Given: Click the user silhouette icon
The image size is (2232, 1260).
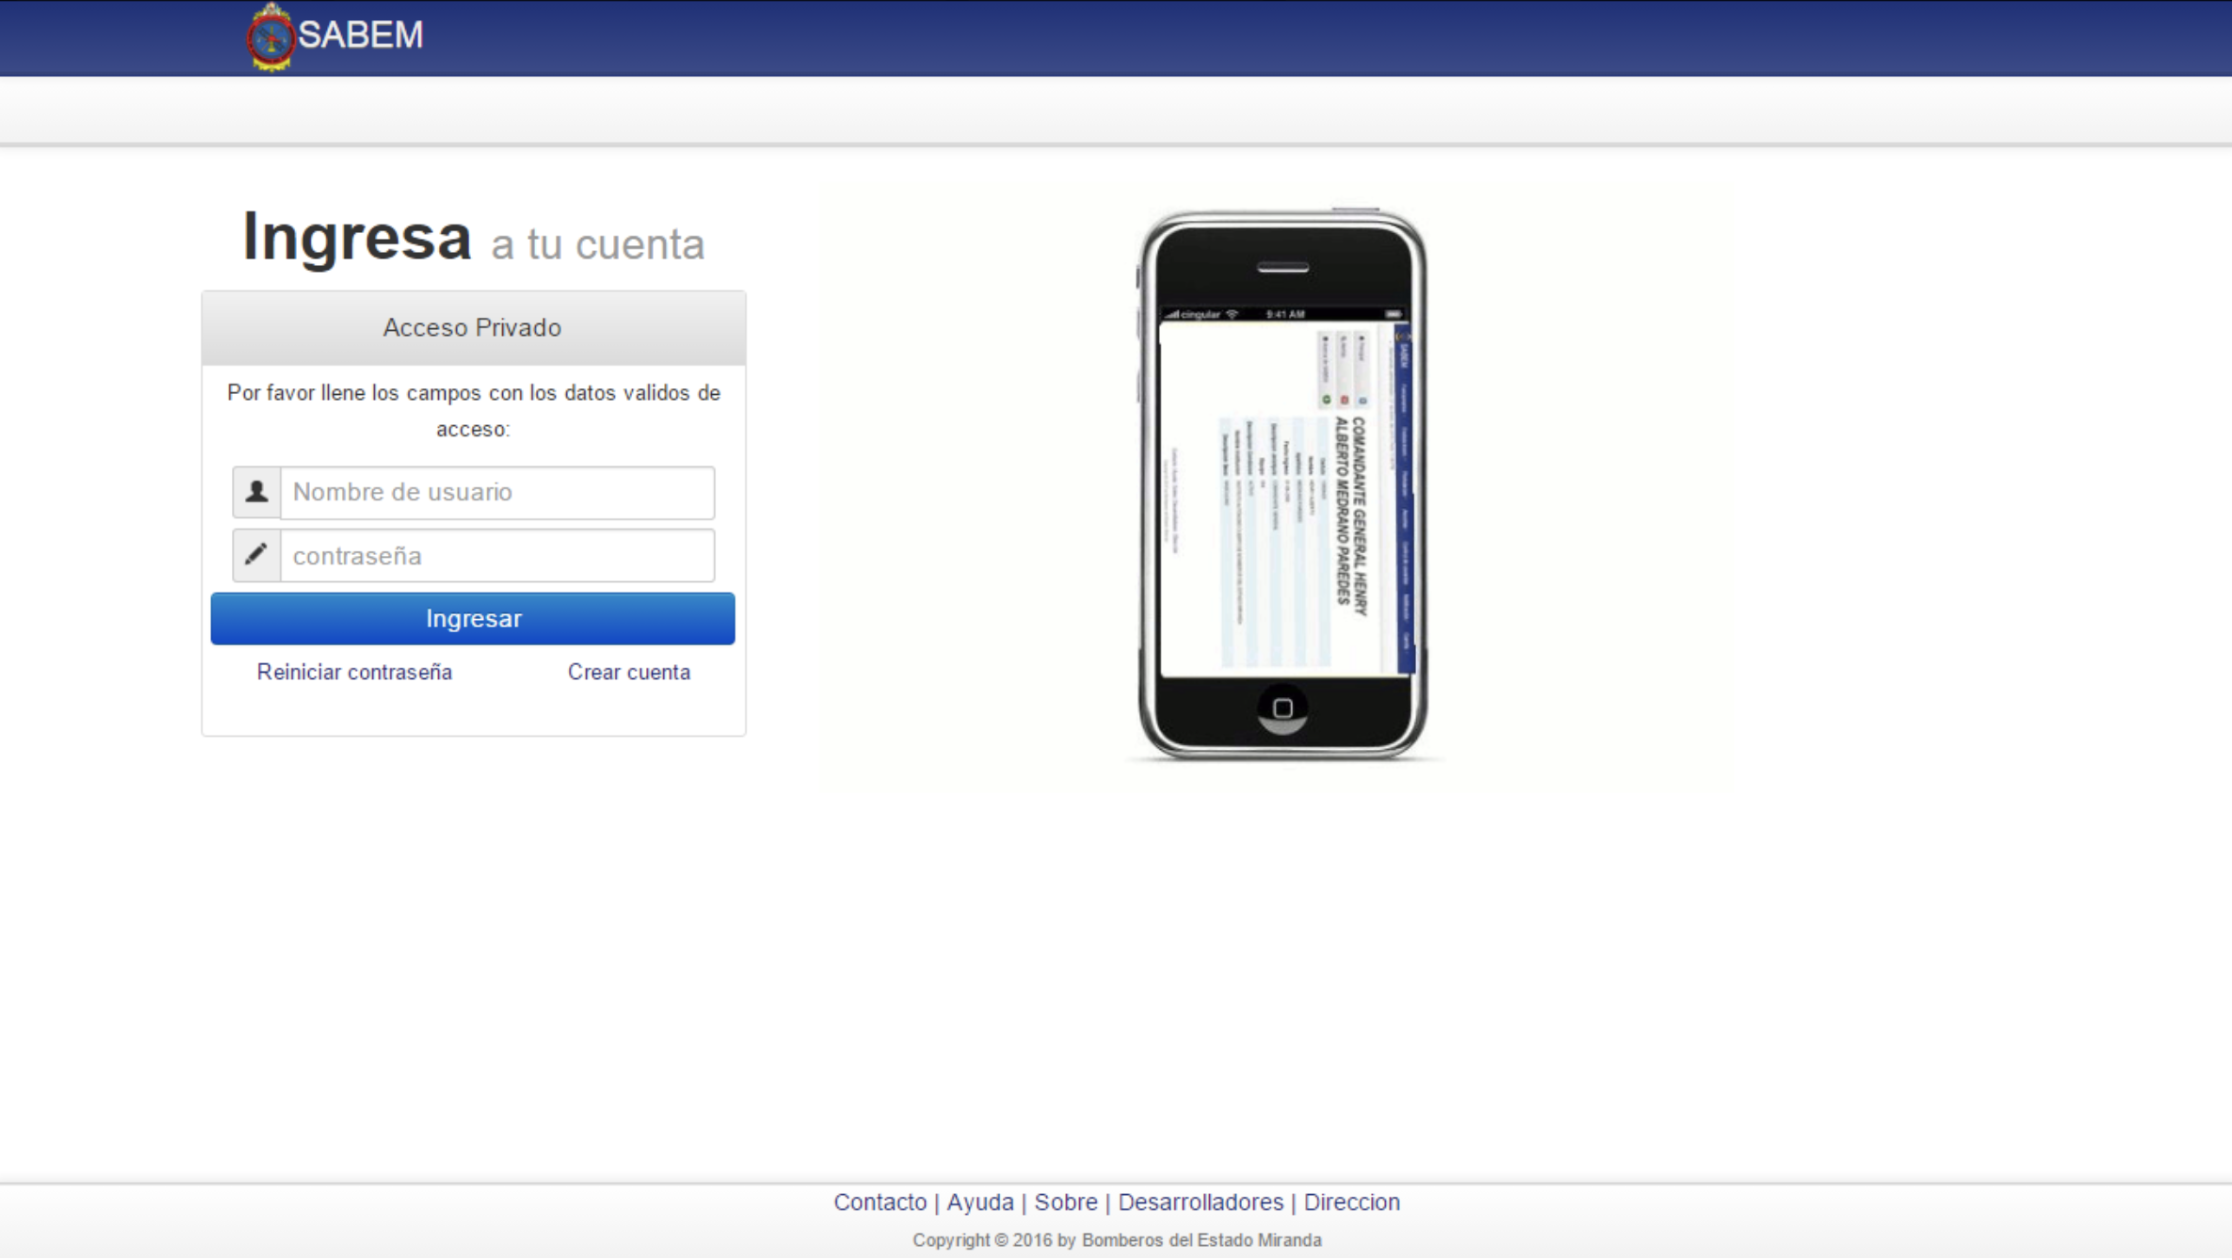Looking at the screenshot, I should pos(257,492).
